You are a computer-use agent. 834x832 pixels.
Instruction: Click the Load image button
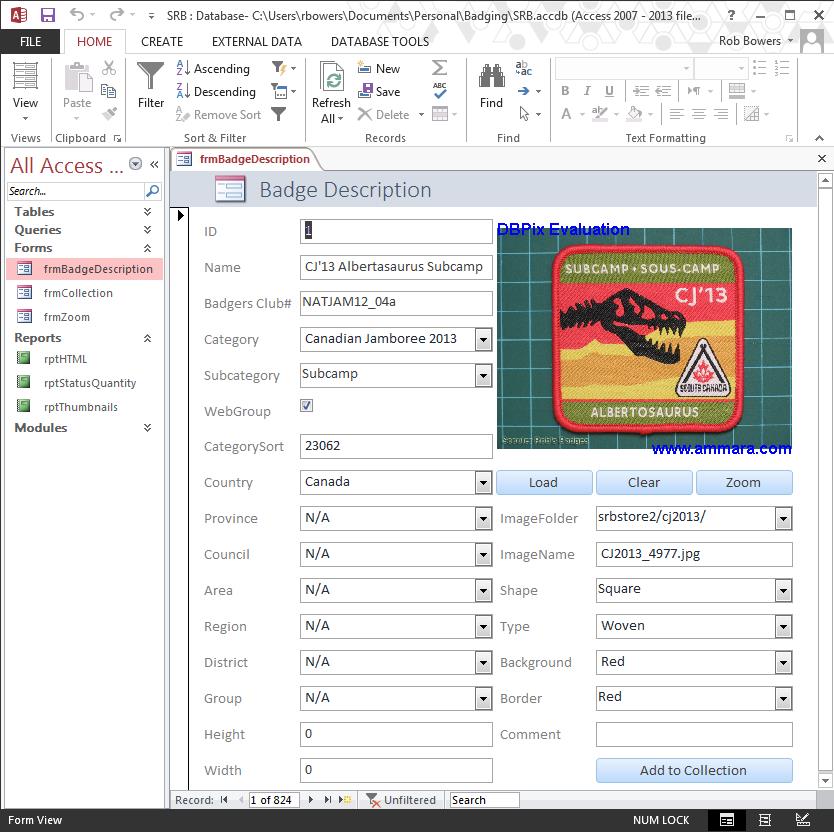tap(544, 482)
